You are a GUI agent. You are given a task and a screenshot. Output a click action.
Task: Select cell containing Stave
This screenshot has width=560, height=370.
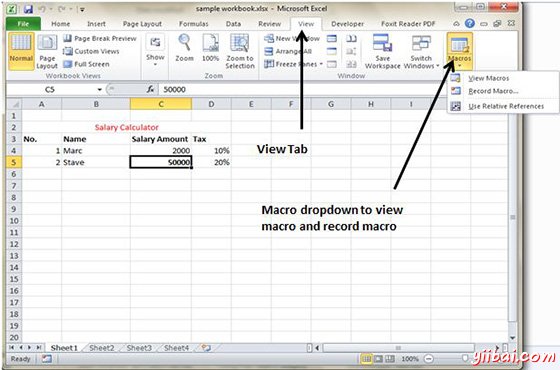point(96,162)
